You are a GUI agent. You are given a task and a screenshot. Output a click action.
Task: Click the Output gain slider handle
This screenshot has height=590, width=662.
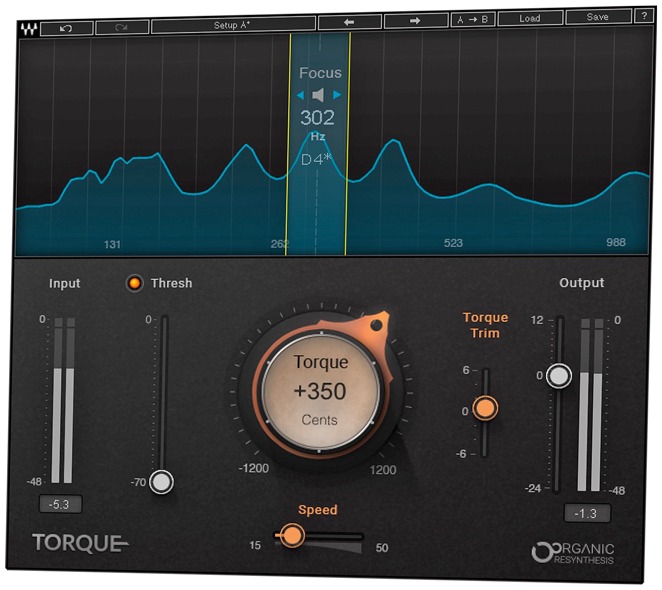pyautogui.click(x=559, y=375)
